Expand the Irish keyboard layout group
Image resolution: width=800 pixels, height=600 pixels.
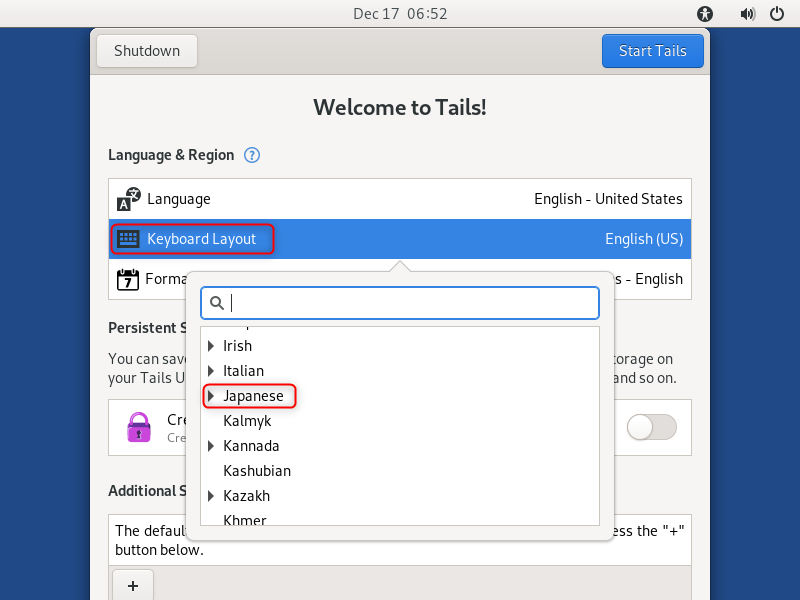(x=211, y=346)
